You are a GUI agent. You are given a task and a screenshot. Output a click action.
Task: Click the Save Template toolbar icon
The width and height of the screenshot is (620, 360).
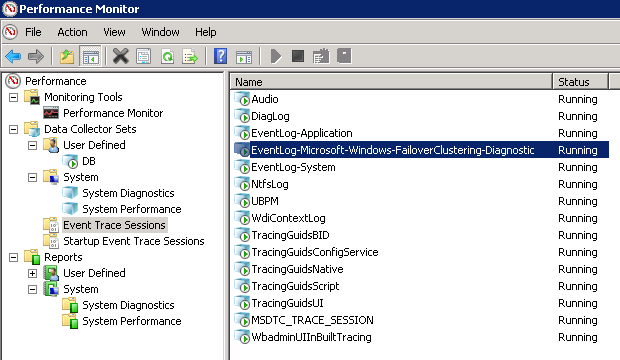[x=321, y=57]
